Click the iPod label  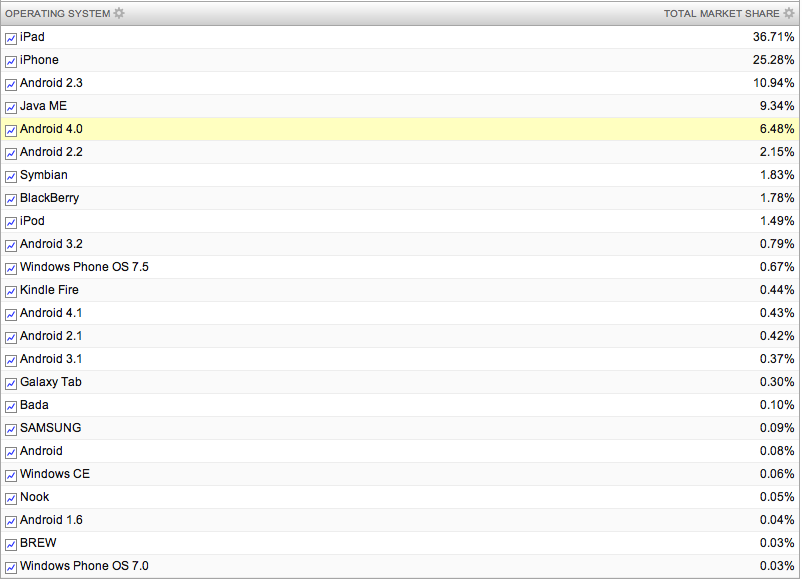pos(32,221)
